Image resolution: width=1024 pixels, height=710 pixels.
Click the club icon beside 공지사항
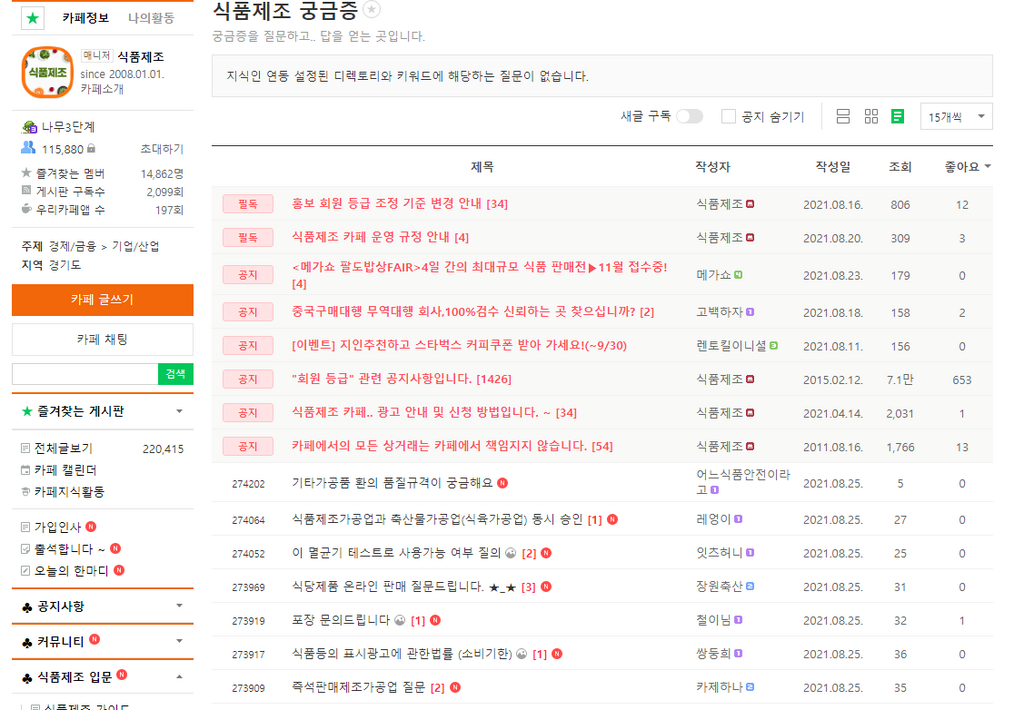coord(27,607)
